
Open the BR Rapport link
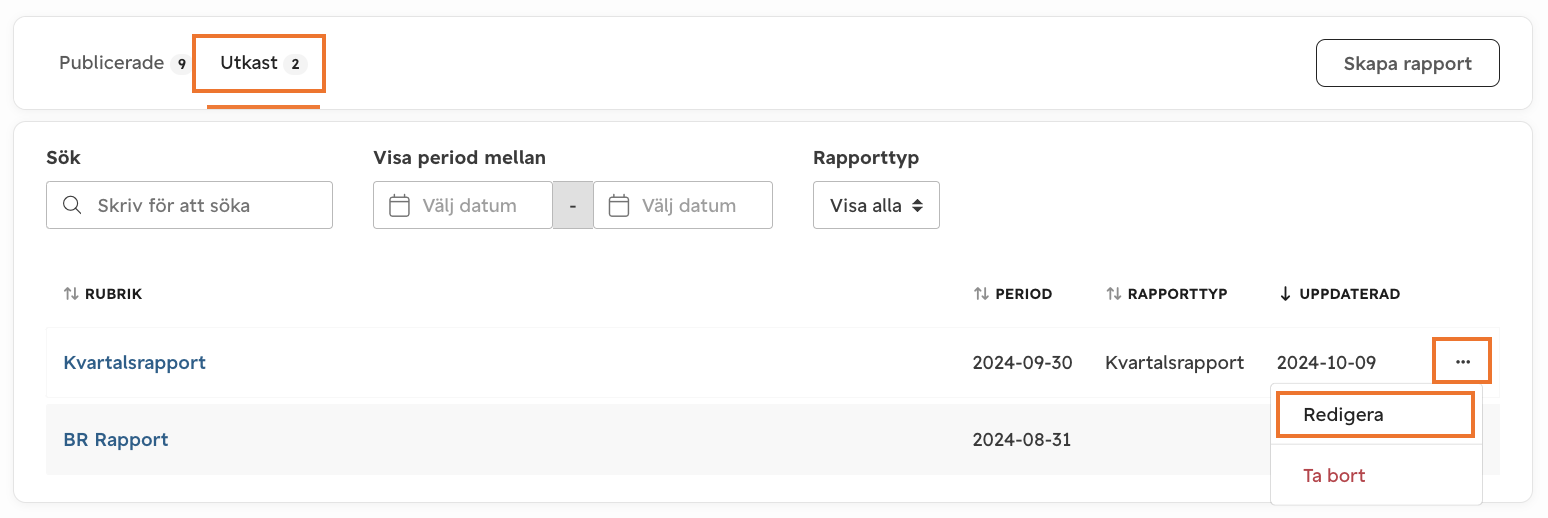pyautogui.click(x=116, y=439)
